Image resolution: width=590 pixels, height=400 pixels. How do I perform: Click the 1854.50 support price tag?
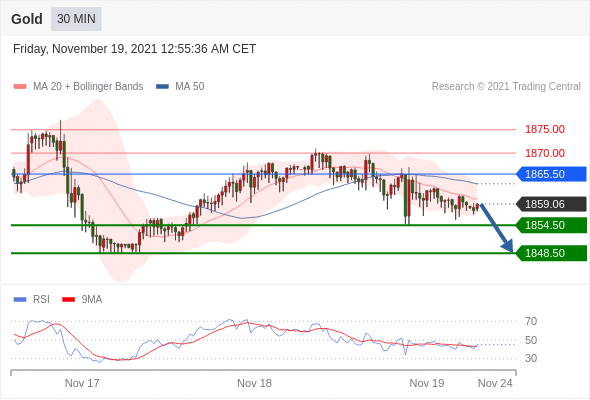[x=551, y=225]
